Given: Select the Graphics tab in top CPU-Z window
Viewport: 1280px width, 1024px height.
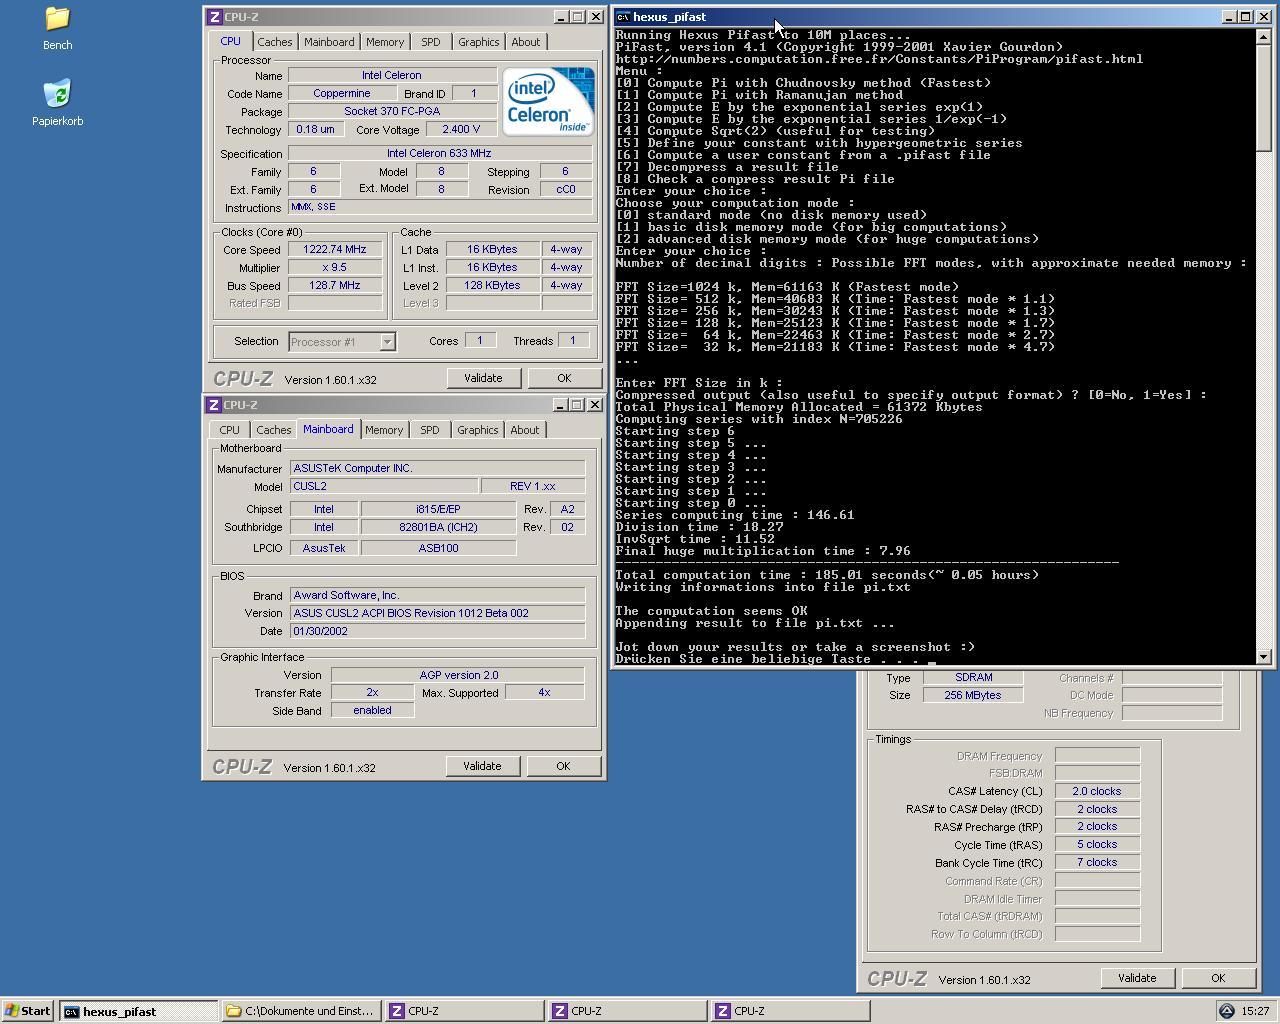Looking at the screenshot, I should [478, 42].
